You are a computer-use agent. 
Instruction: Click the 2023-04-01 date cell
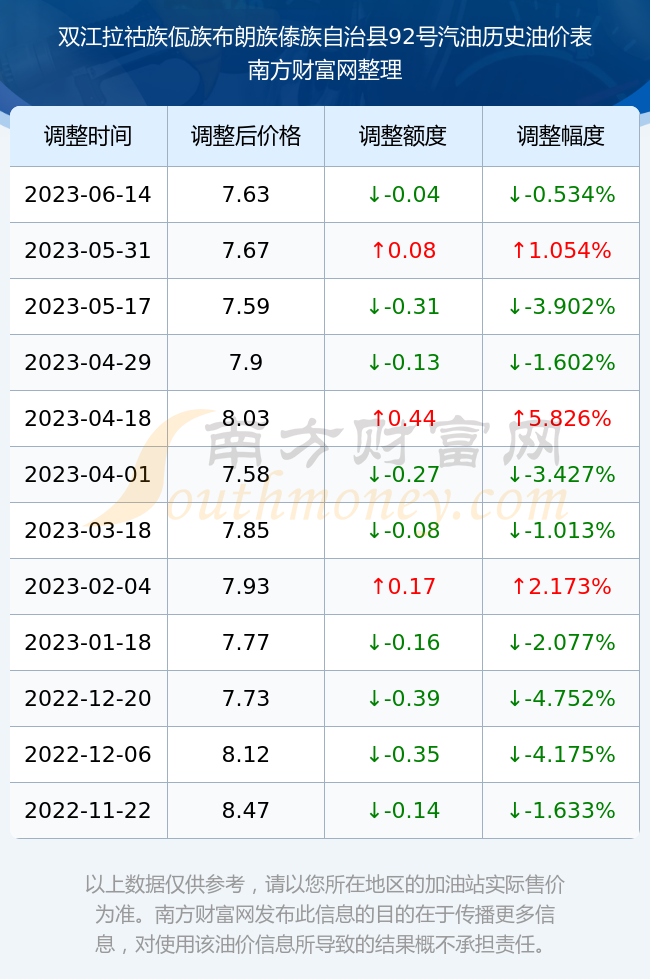coord(88,474)
